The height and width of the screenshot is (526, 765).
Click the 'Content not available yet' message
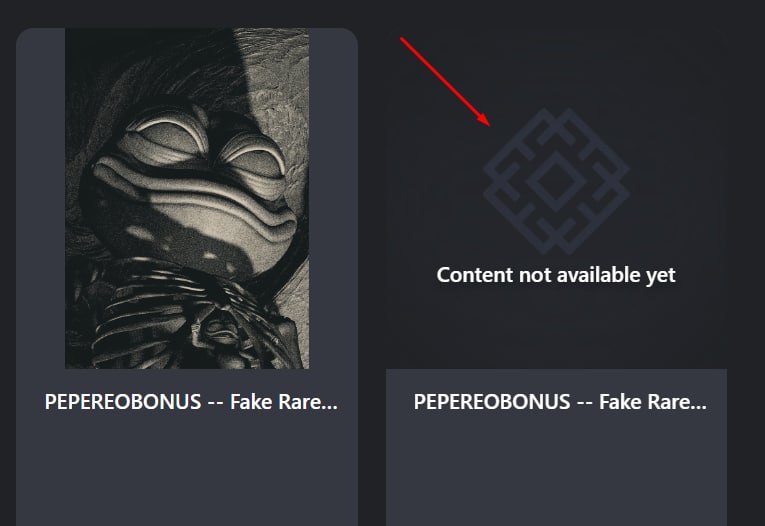point(556,275)
